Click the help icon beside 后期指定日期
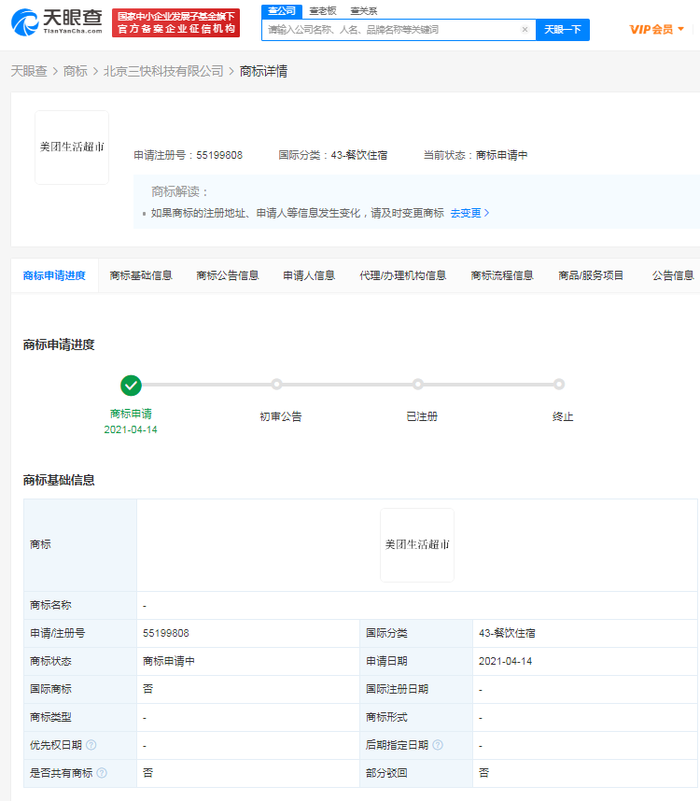This screenshot has height=801, width=700. (x=438, y=745)
